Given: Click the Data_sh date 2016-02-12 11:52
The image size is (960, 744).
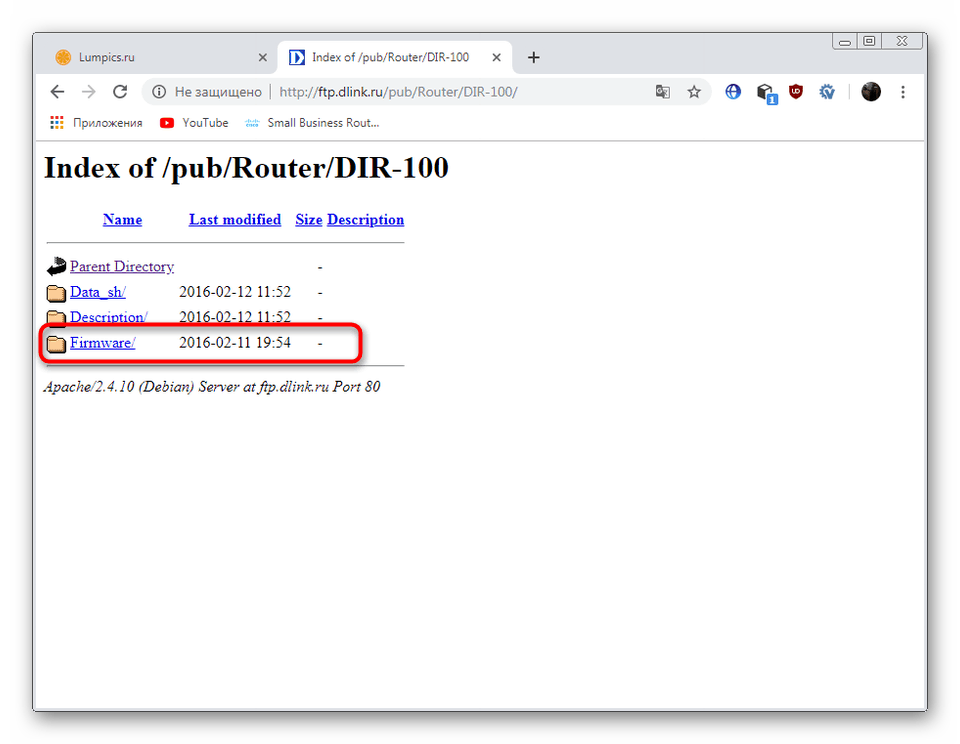Looking at the screenshot, I should point(235,292).
